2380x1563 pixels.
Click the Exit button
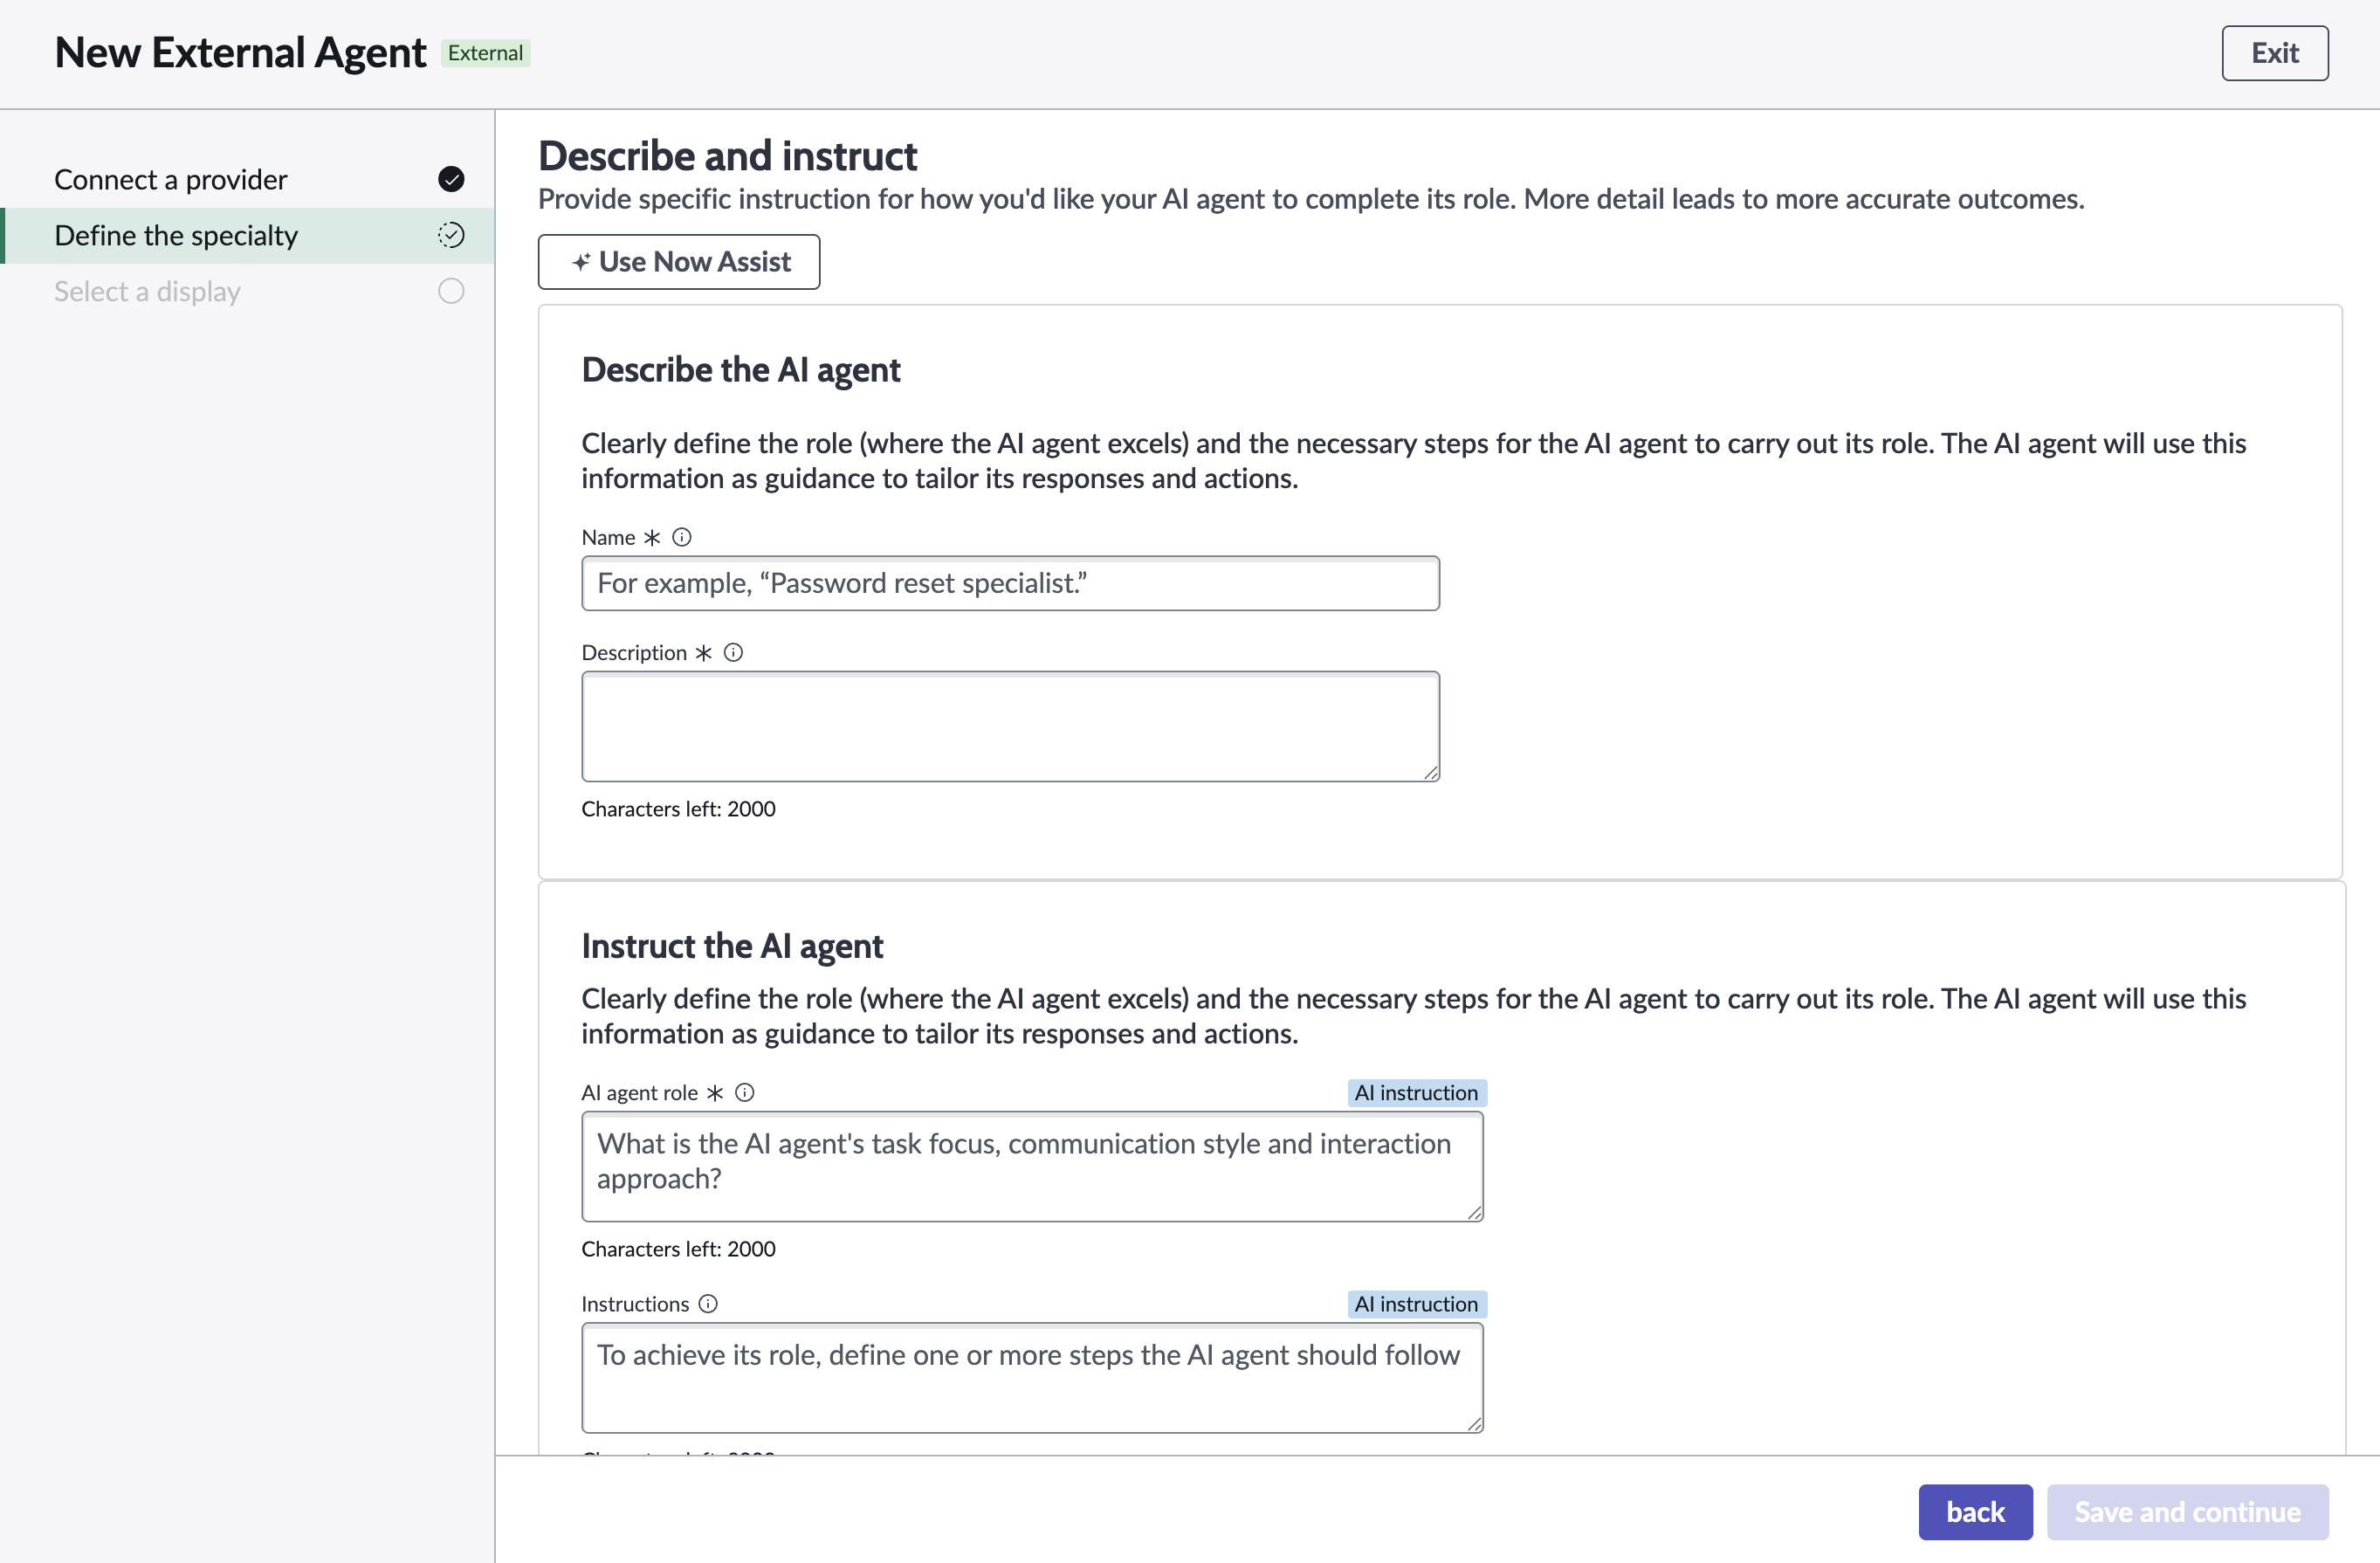tap(2274, 53)
